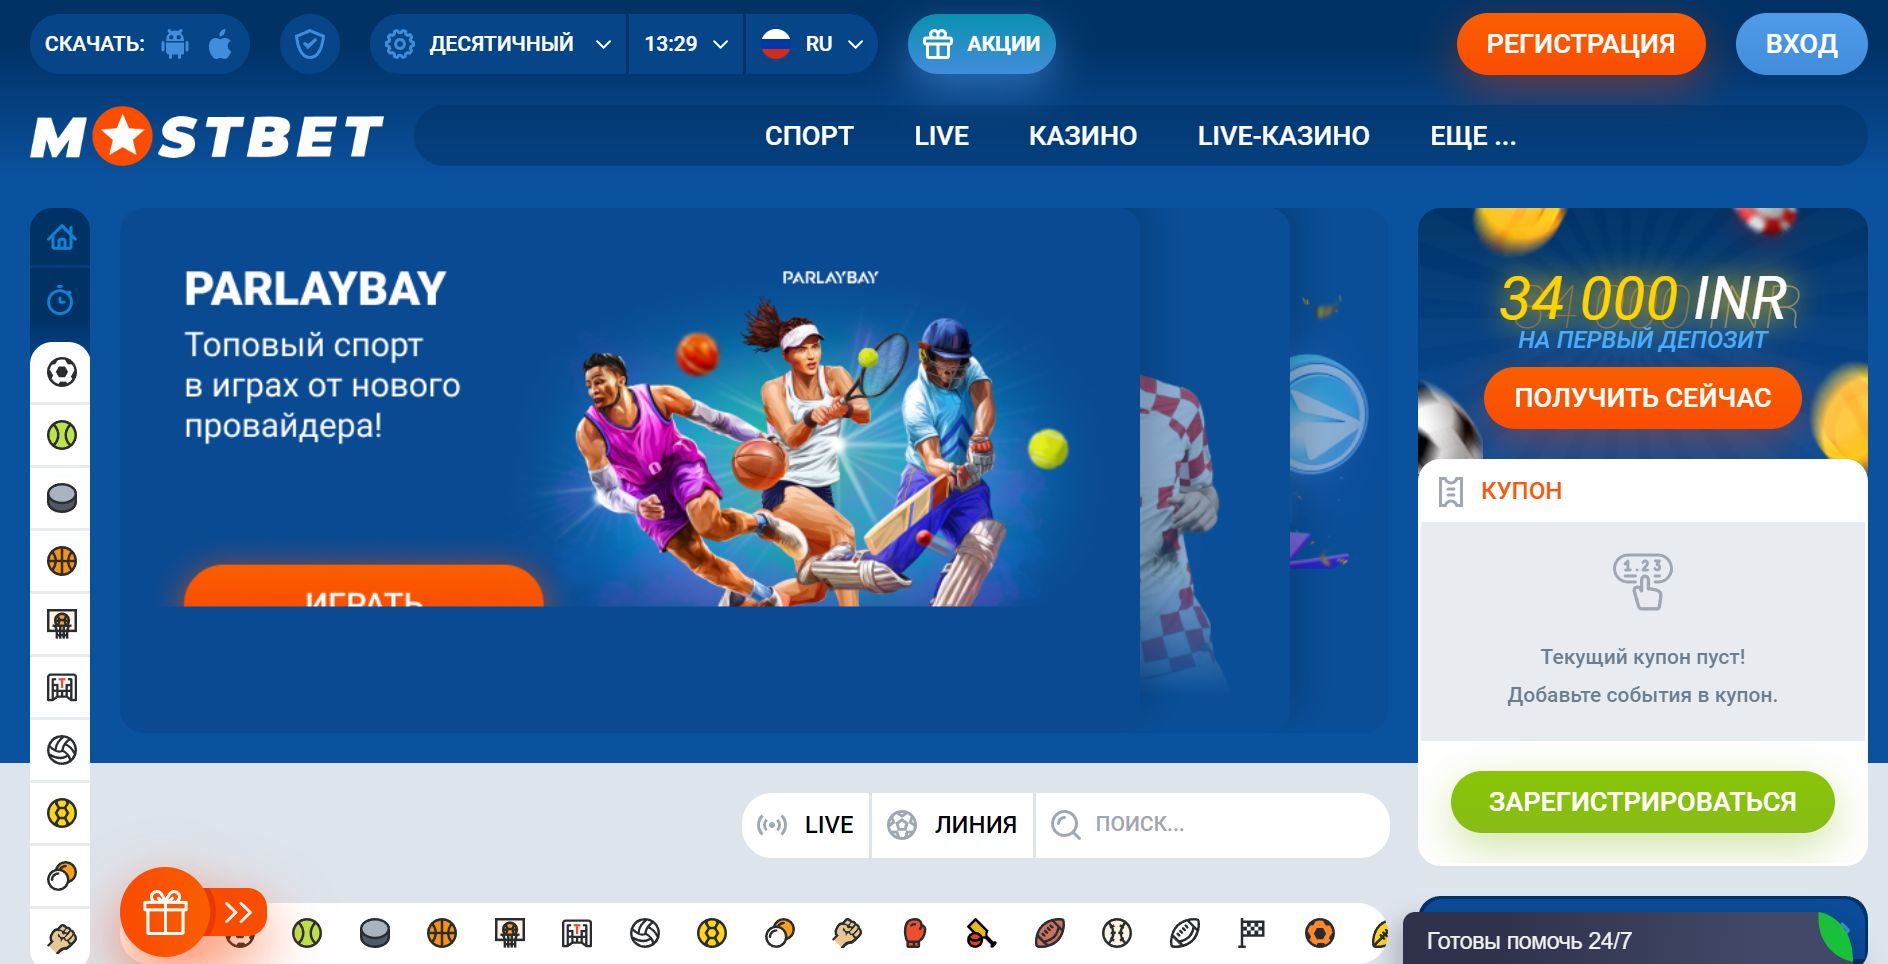Viewport: 1888px width, 964px height.
Task: Go to the home icon in the left sidebar
Action: [61, 237]
